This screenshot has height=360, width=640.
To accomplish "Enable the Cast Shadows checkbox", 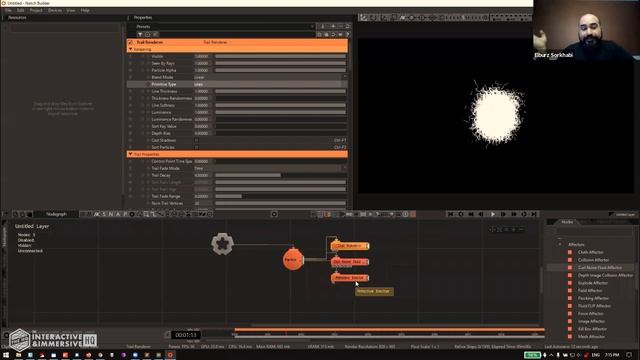I will 197,140.
